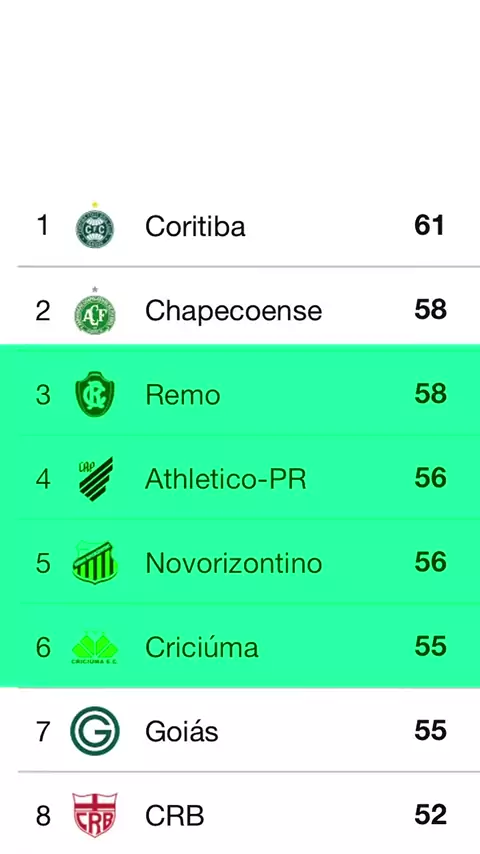This screenshot has width=480, height=854.
Task: Click CRB's 52 points value
Action: tap(430, 815)
